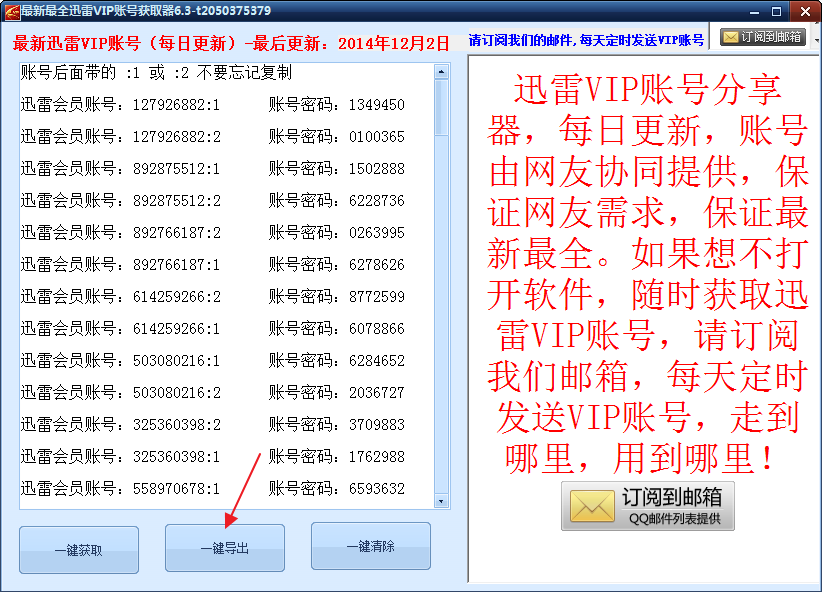Click password 0263995

(377, 233)
